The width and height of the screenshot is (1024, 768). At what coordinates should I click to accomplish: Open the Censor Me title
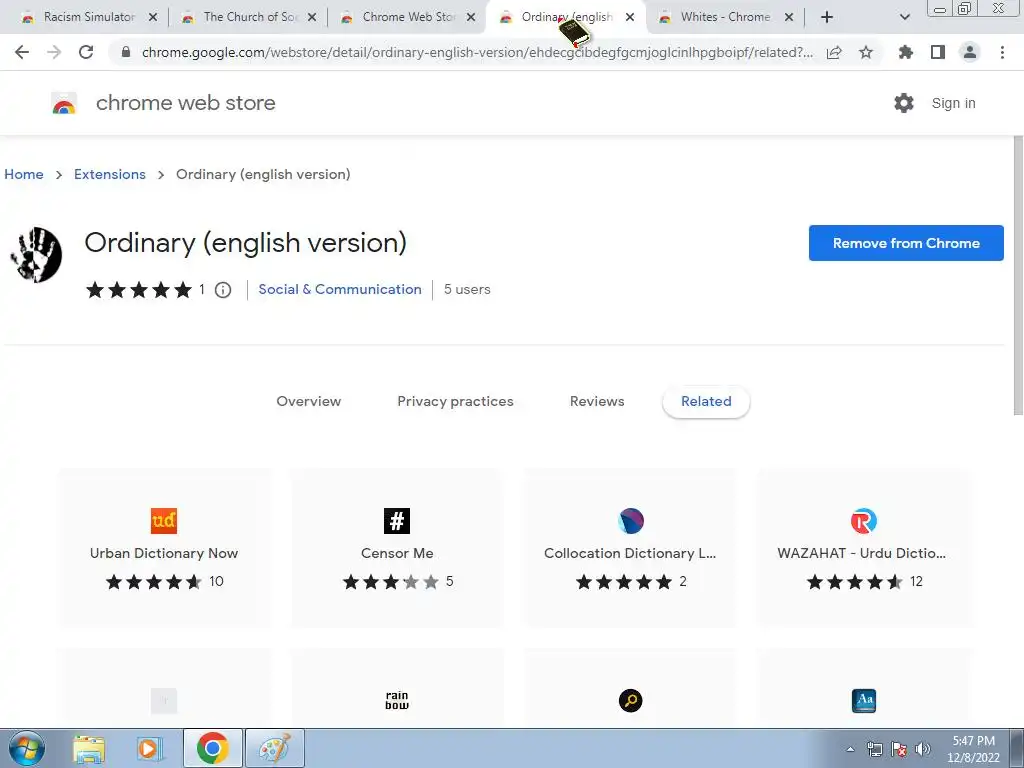coord(397,553)
